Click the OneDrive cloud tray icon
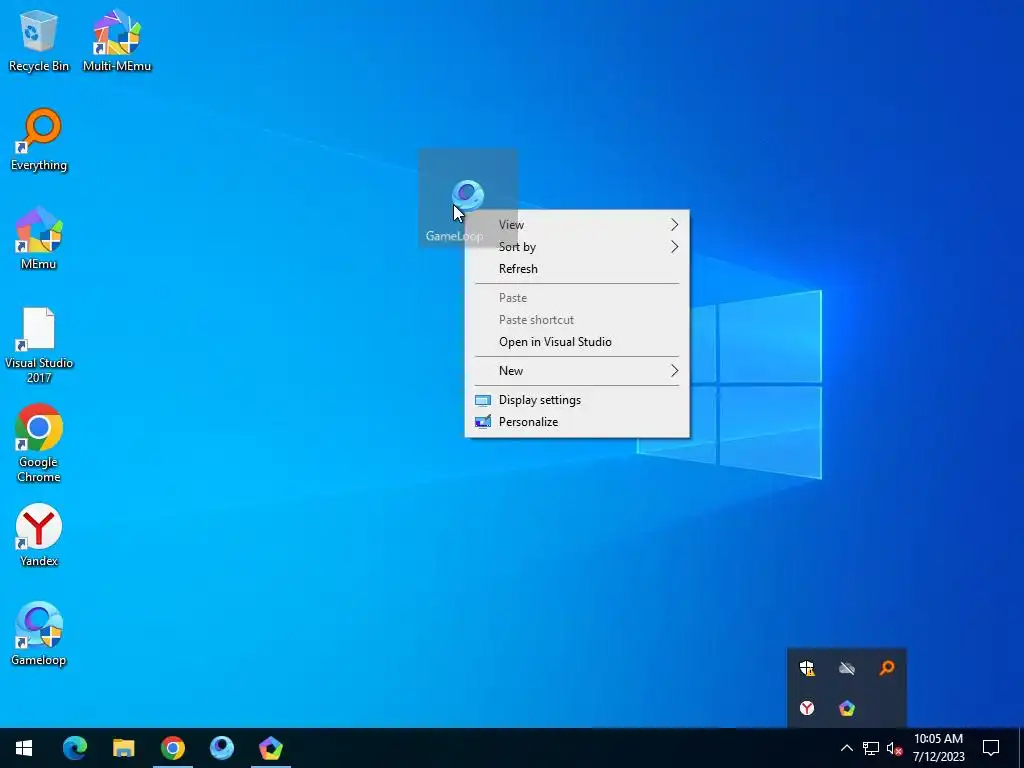This screenshot has width=1024, height=768. (847, 668)
